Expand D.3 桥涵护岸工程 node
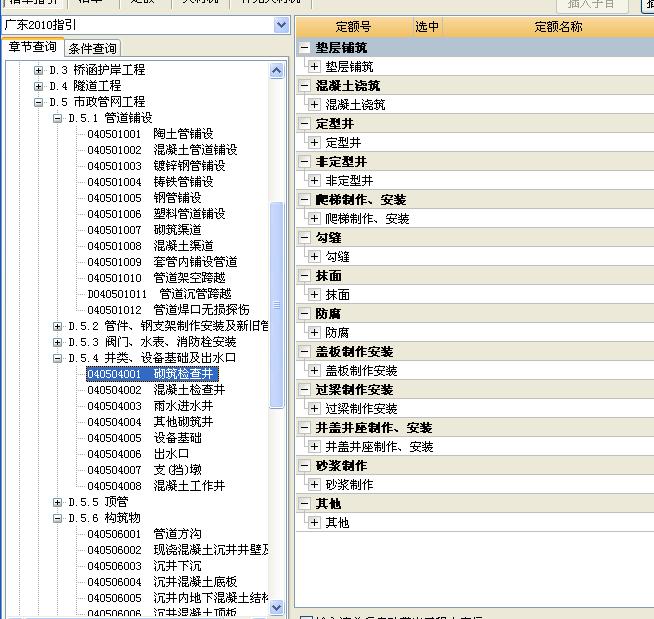 tap(38, 70)
